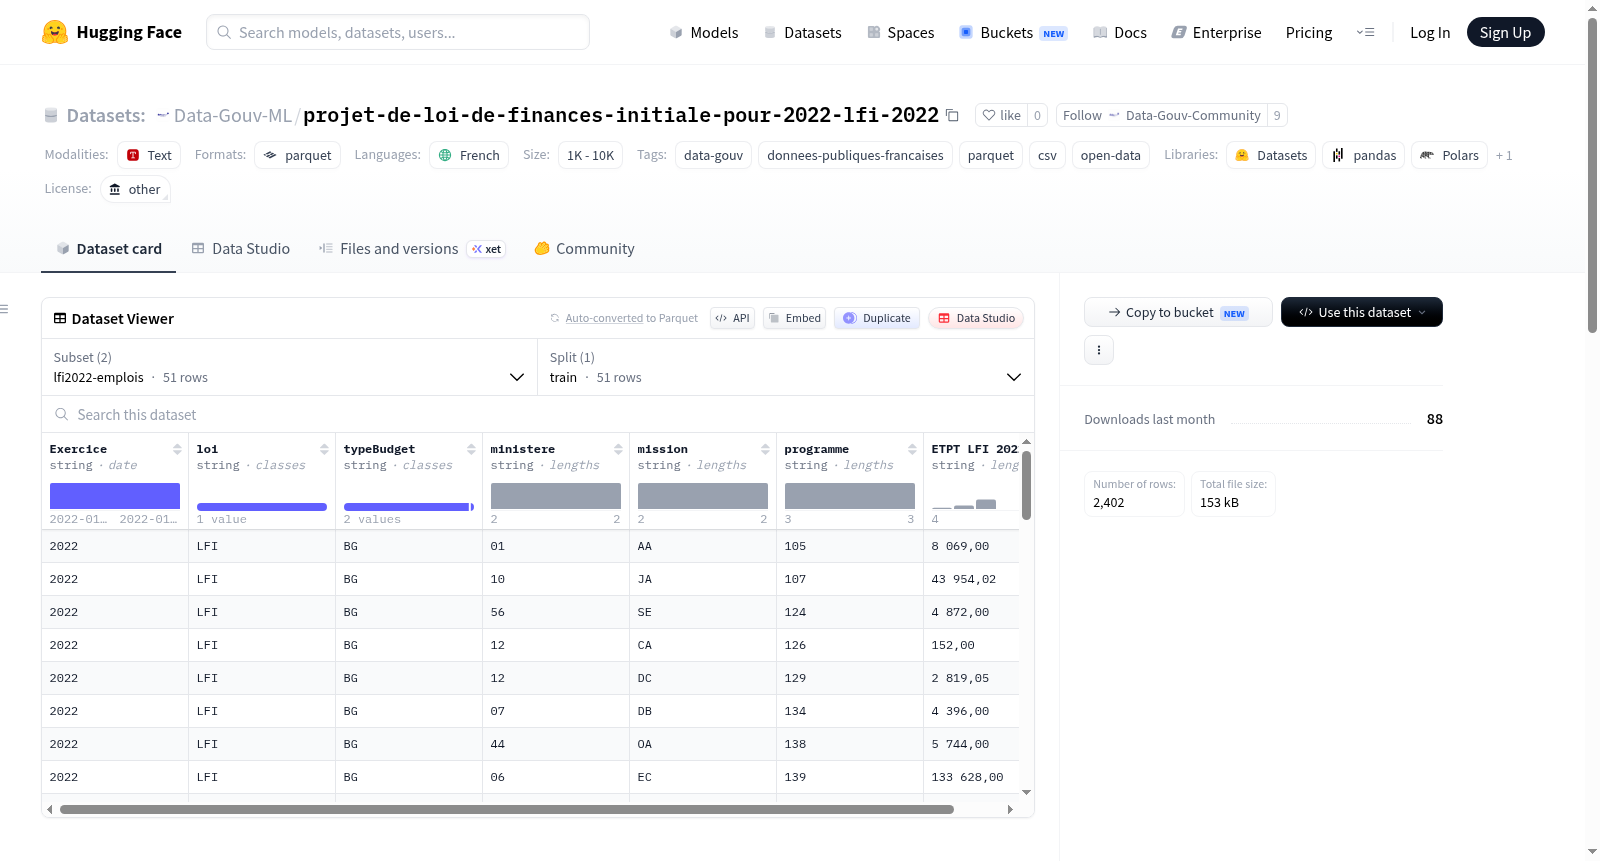
Task: Click the Duplicate button
Action: [x=877, y=318]
